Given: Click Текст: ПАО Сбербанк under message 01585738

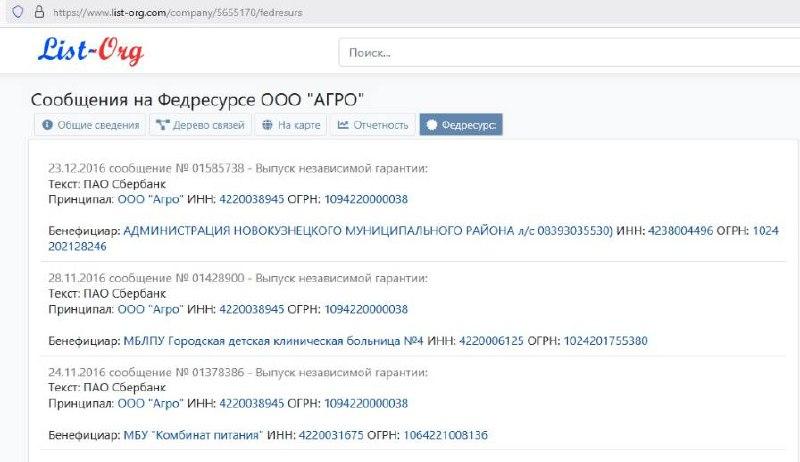Looking at the screenshot, I should point(107,184).
